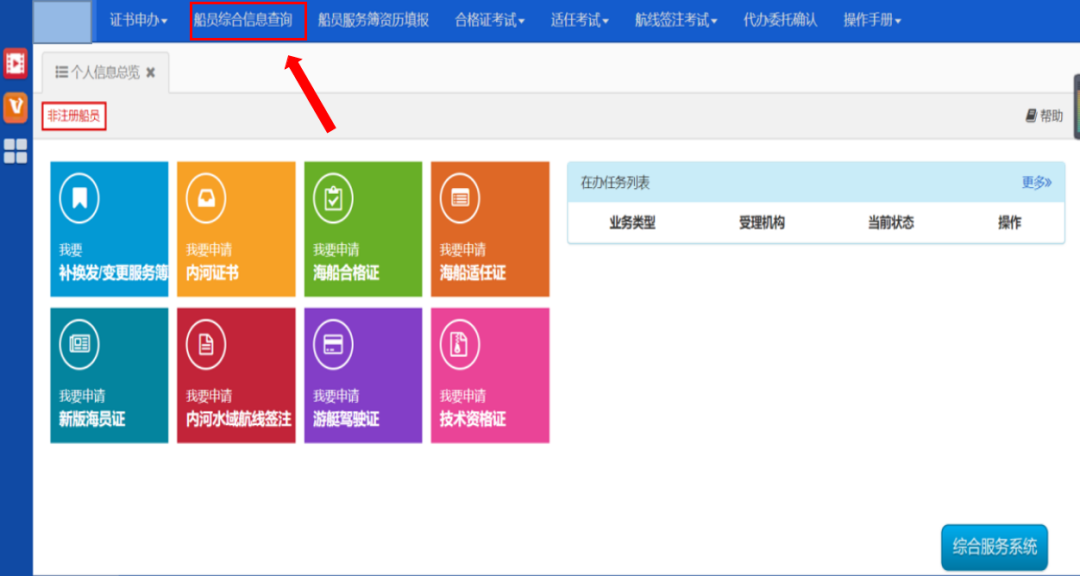
Task: Close the 个人信息总览 tab
Action: (151, 72)
